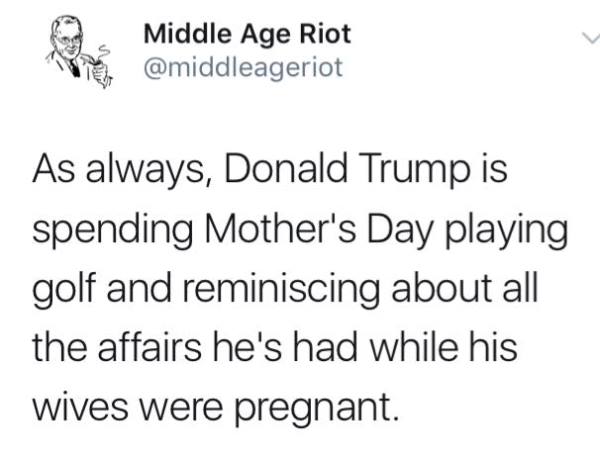The image size is (600, 454).
Task: Open the Middle Age Riot display name
Action: tap(247, 34)
